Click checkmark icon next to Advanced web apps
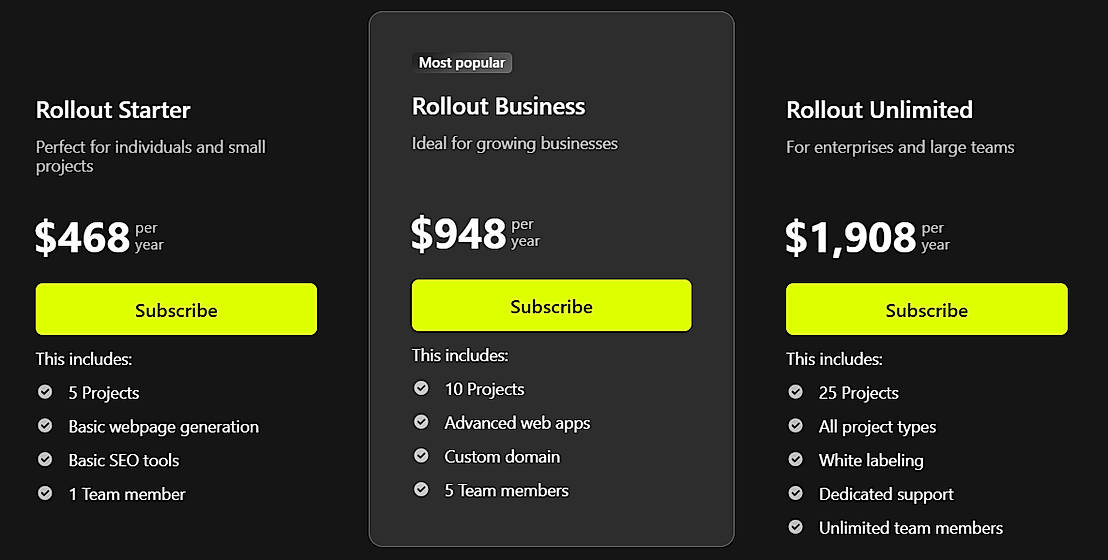Image resolution: width=1108 pixels, height=560 pixels. pos(421,422)
